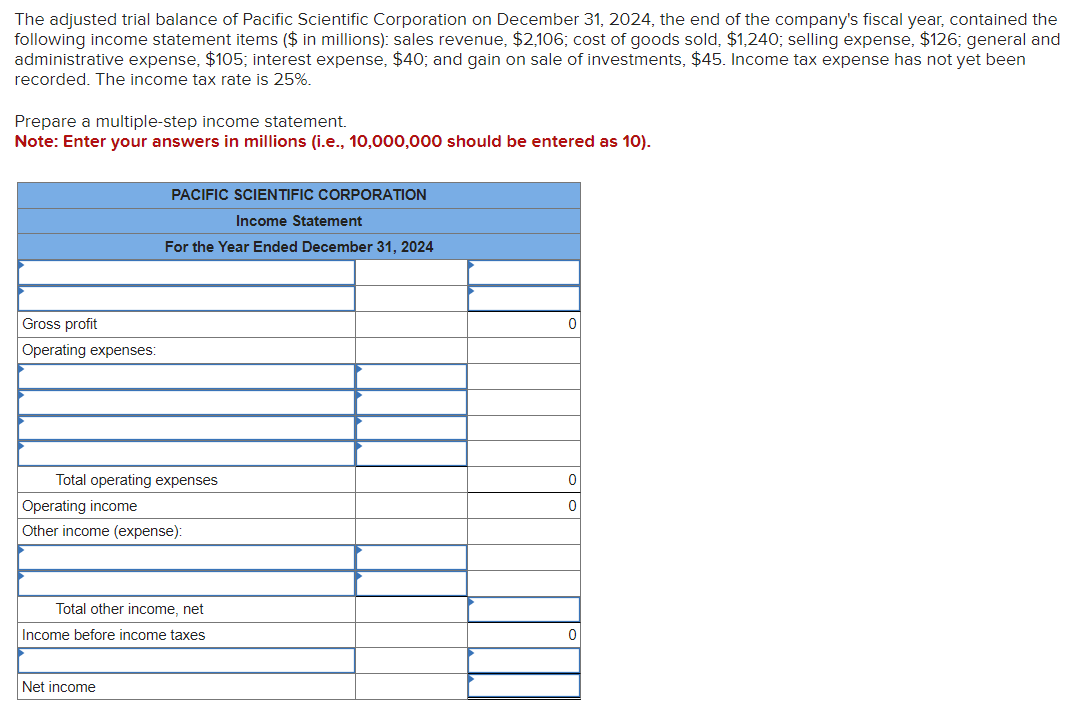The image size is (1067, 706).
Task: Select the Operating income label
Action: [80, 506]
